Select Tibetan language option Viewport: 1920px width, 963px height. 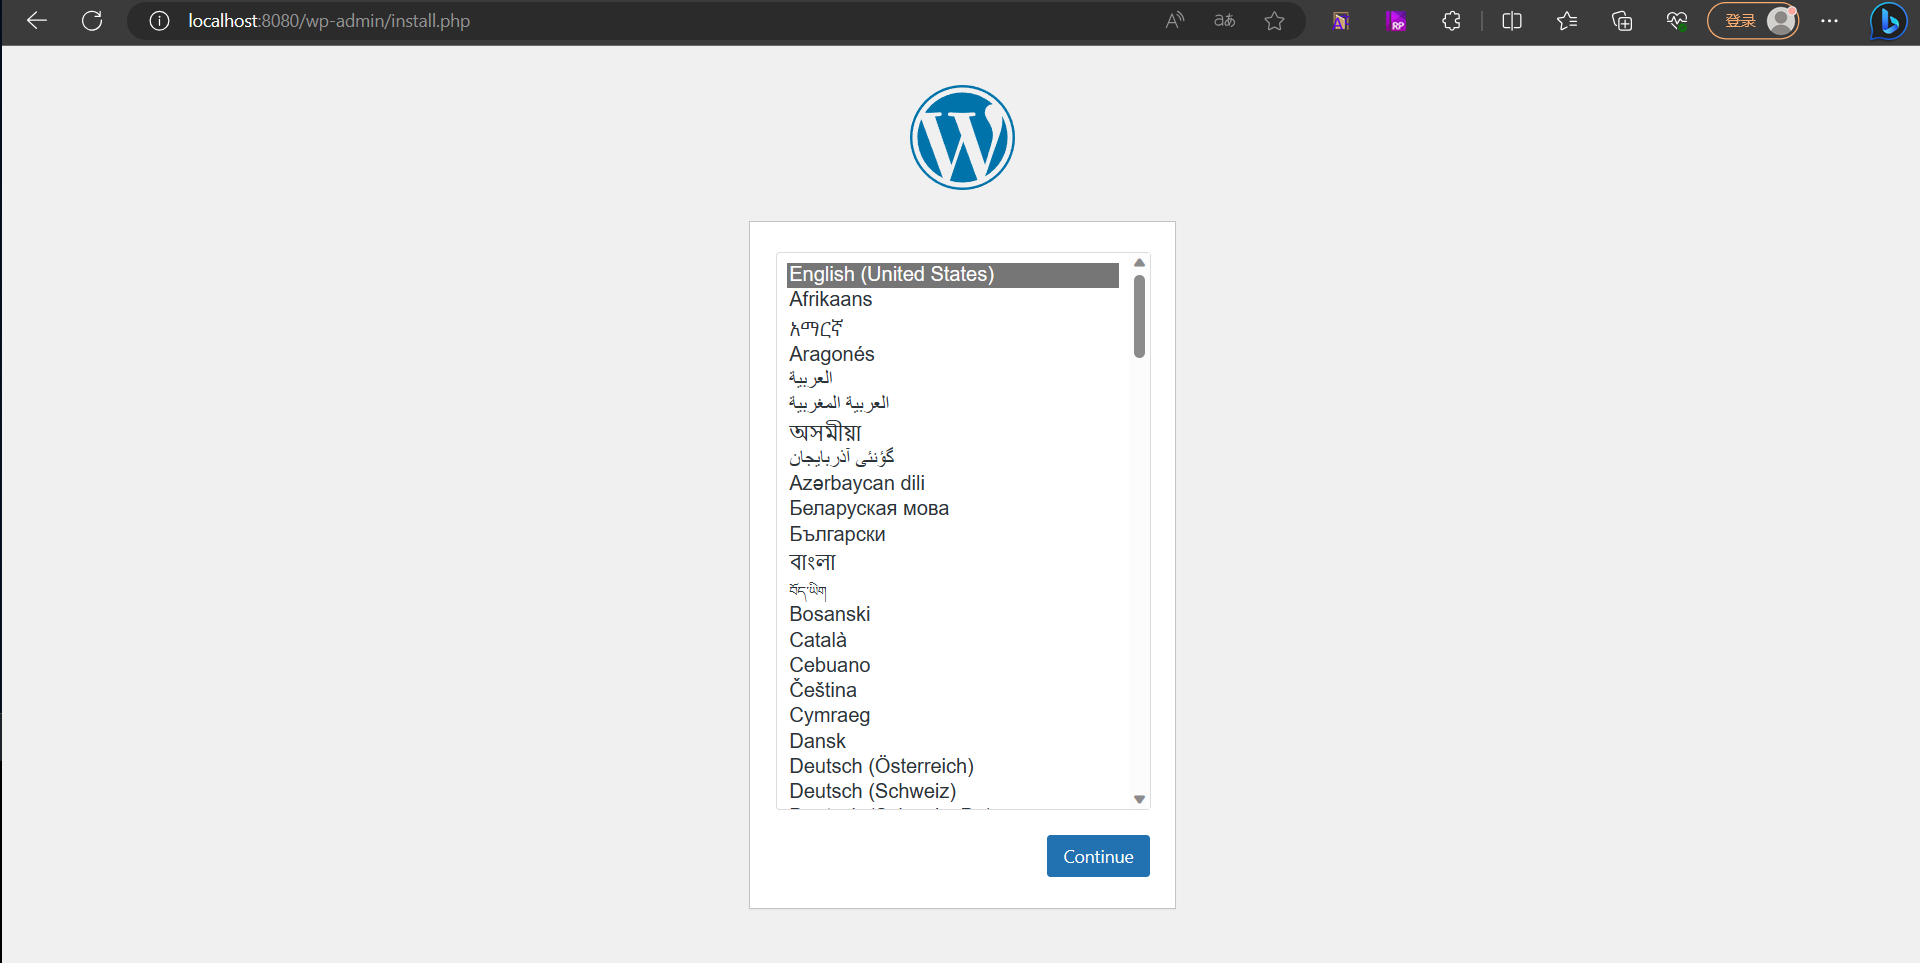pos(953,589)
